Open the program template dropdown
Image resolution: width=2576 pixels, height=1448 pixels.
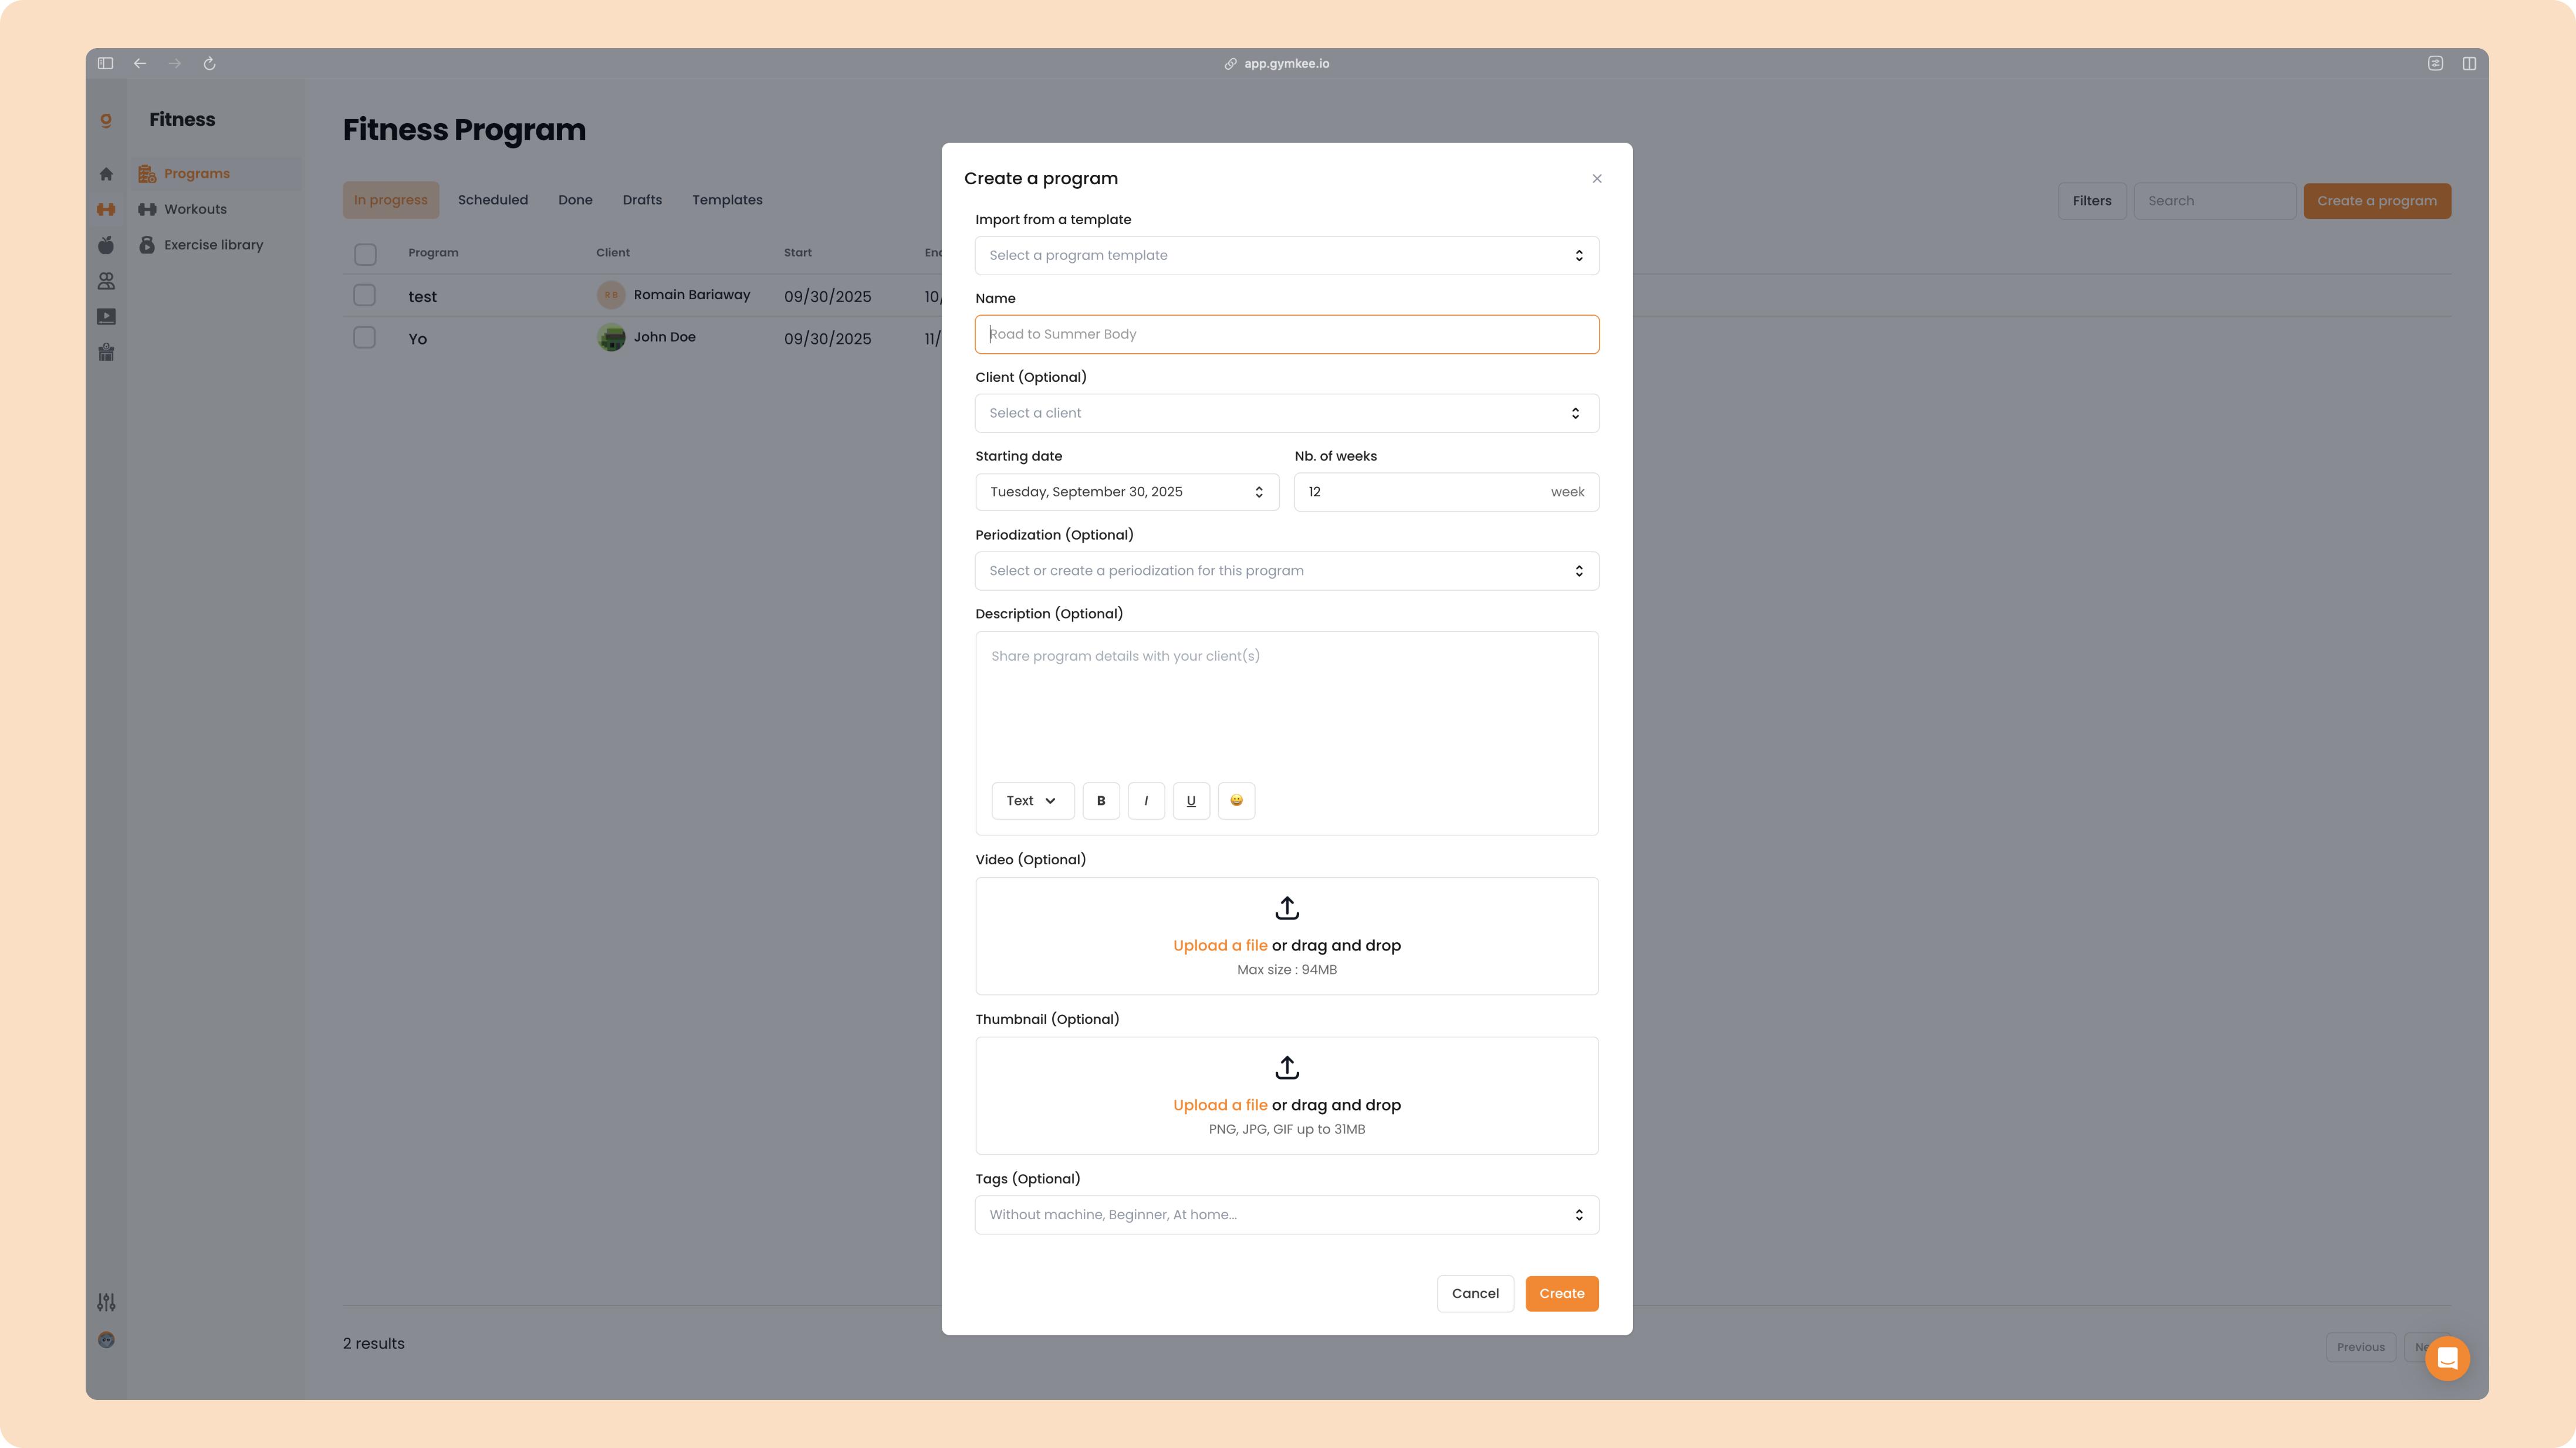click(x=1287, y=255)
